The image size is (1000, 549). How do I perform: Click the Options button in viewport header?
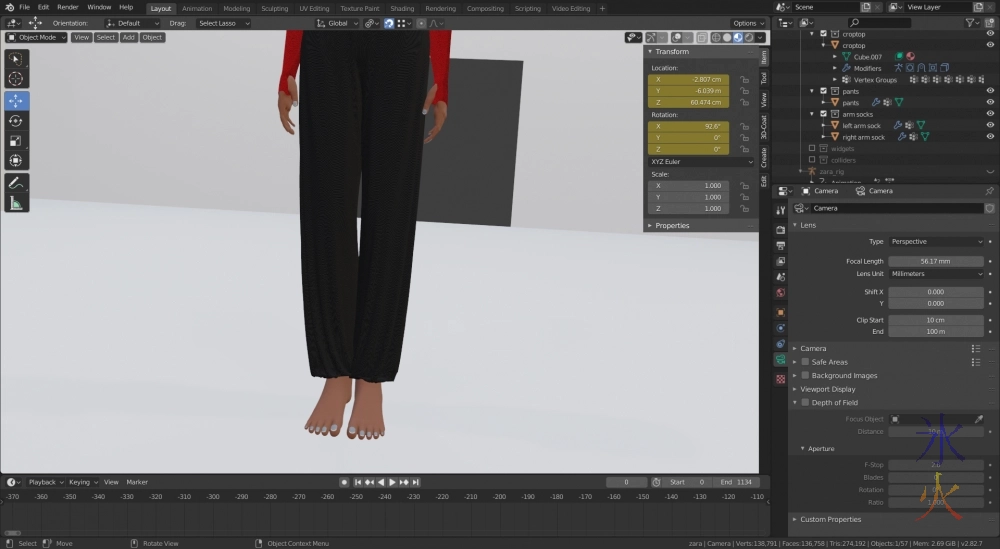pos(747,23)
